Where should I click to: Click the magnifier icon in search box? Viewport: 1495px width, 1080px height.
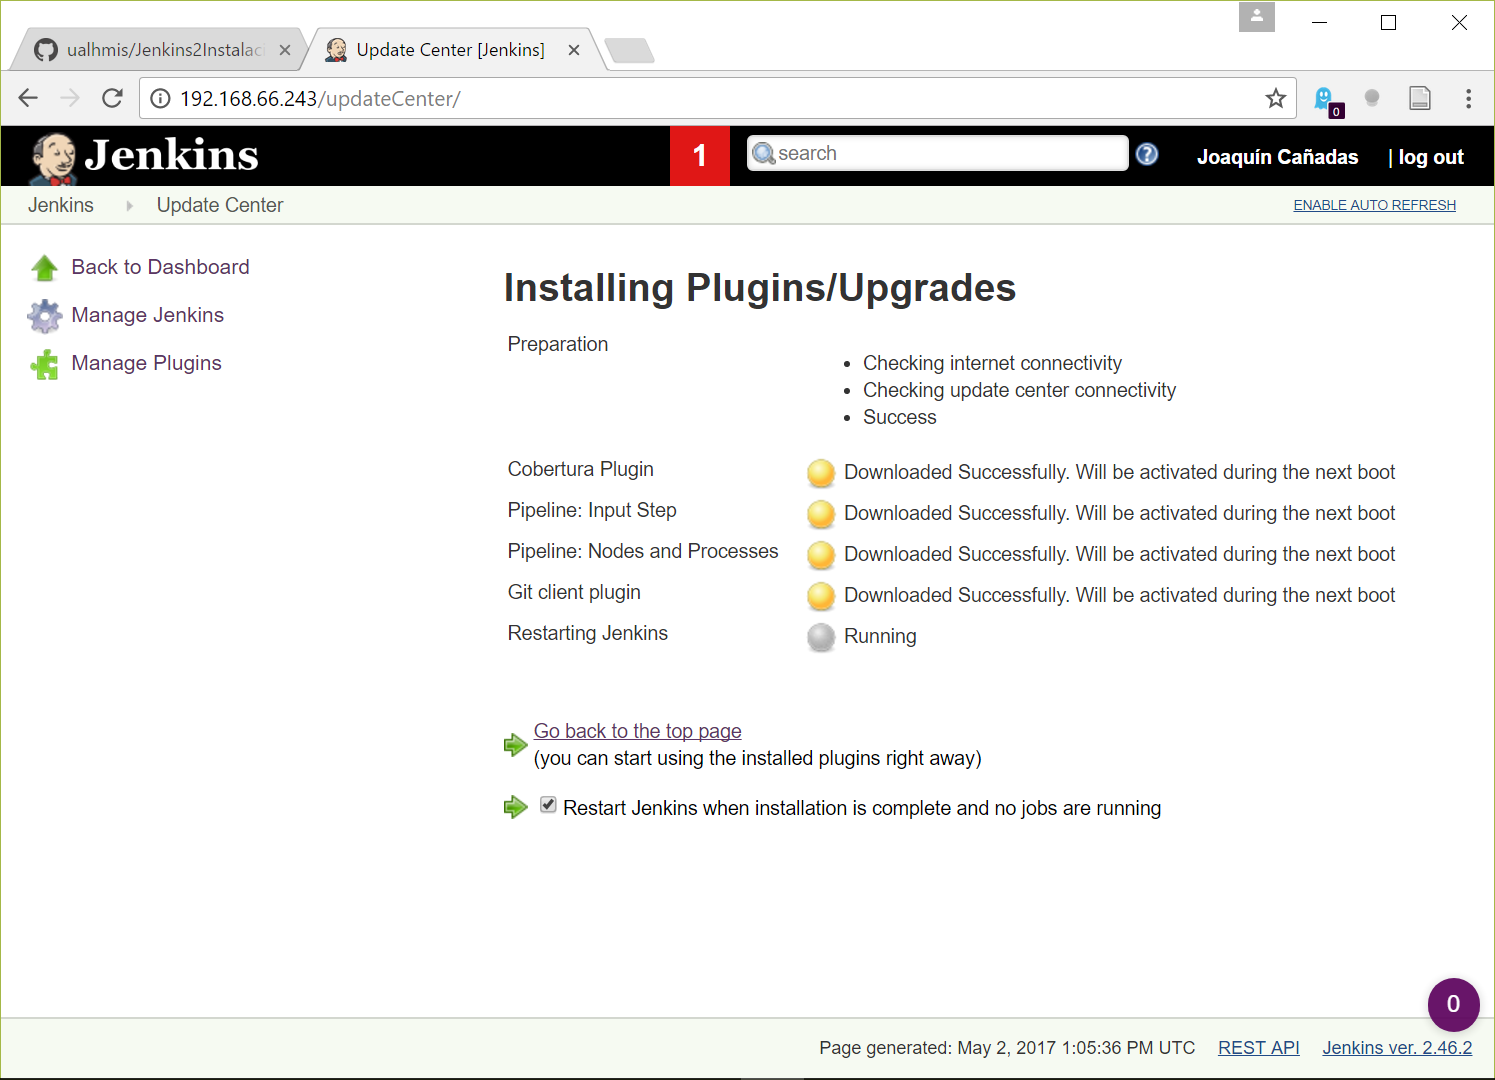(x=764, y=154)
